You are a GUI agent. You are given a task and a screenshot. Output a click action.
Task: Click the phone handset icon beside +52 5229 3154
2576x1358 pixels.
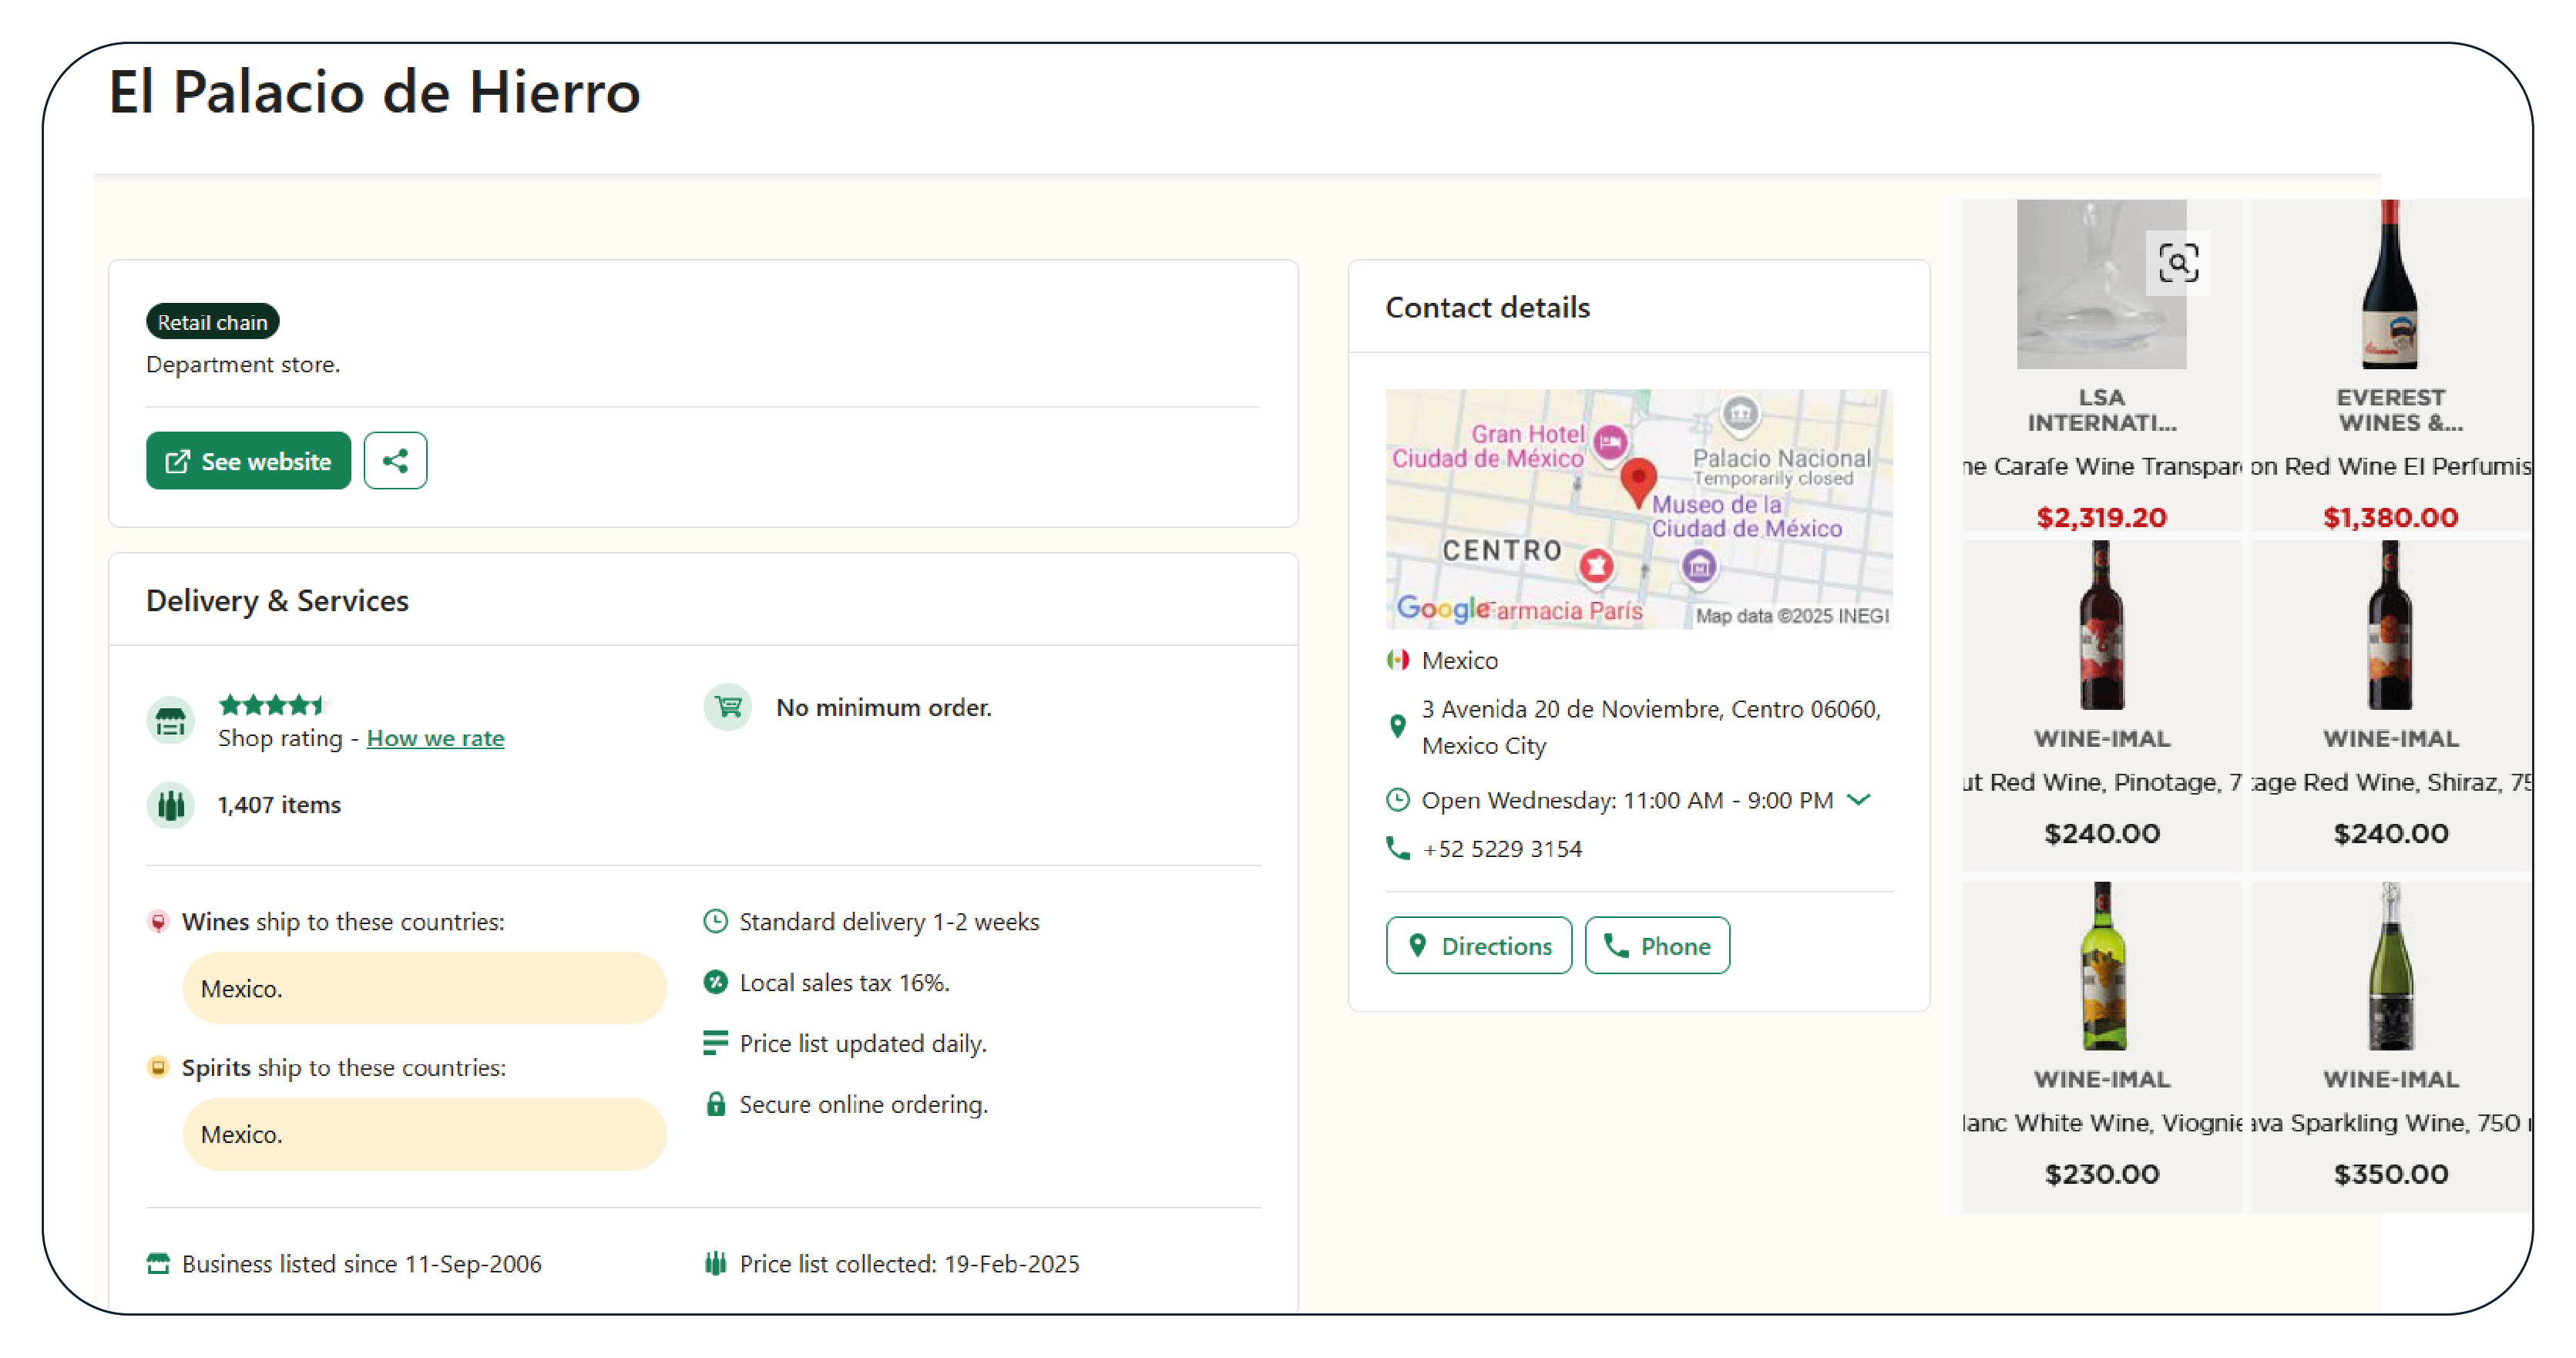pyautogui.click(x=1398, y=848)
